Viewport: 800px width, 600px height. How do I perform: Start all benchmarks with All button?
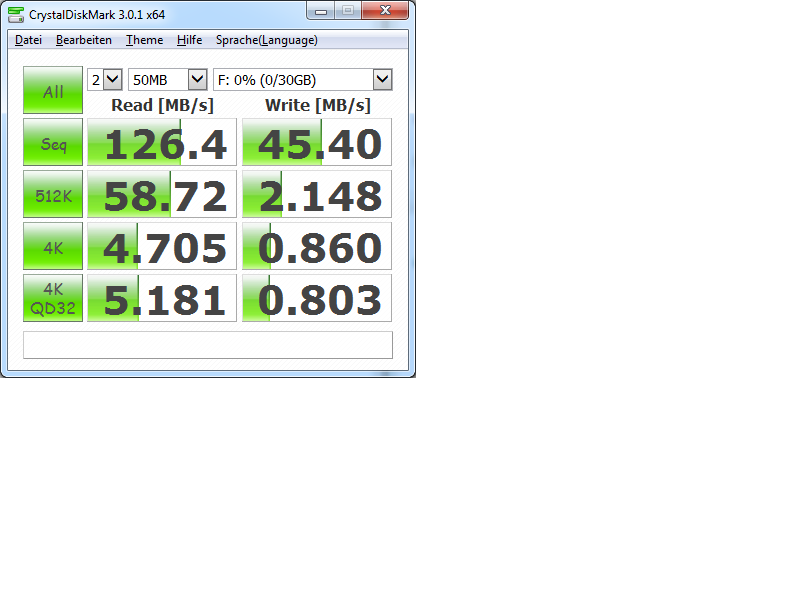(53, 90)
